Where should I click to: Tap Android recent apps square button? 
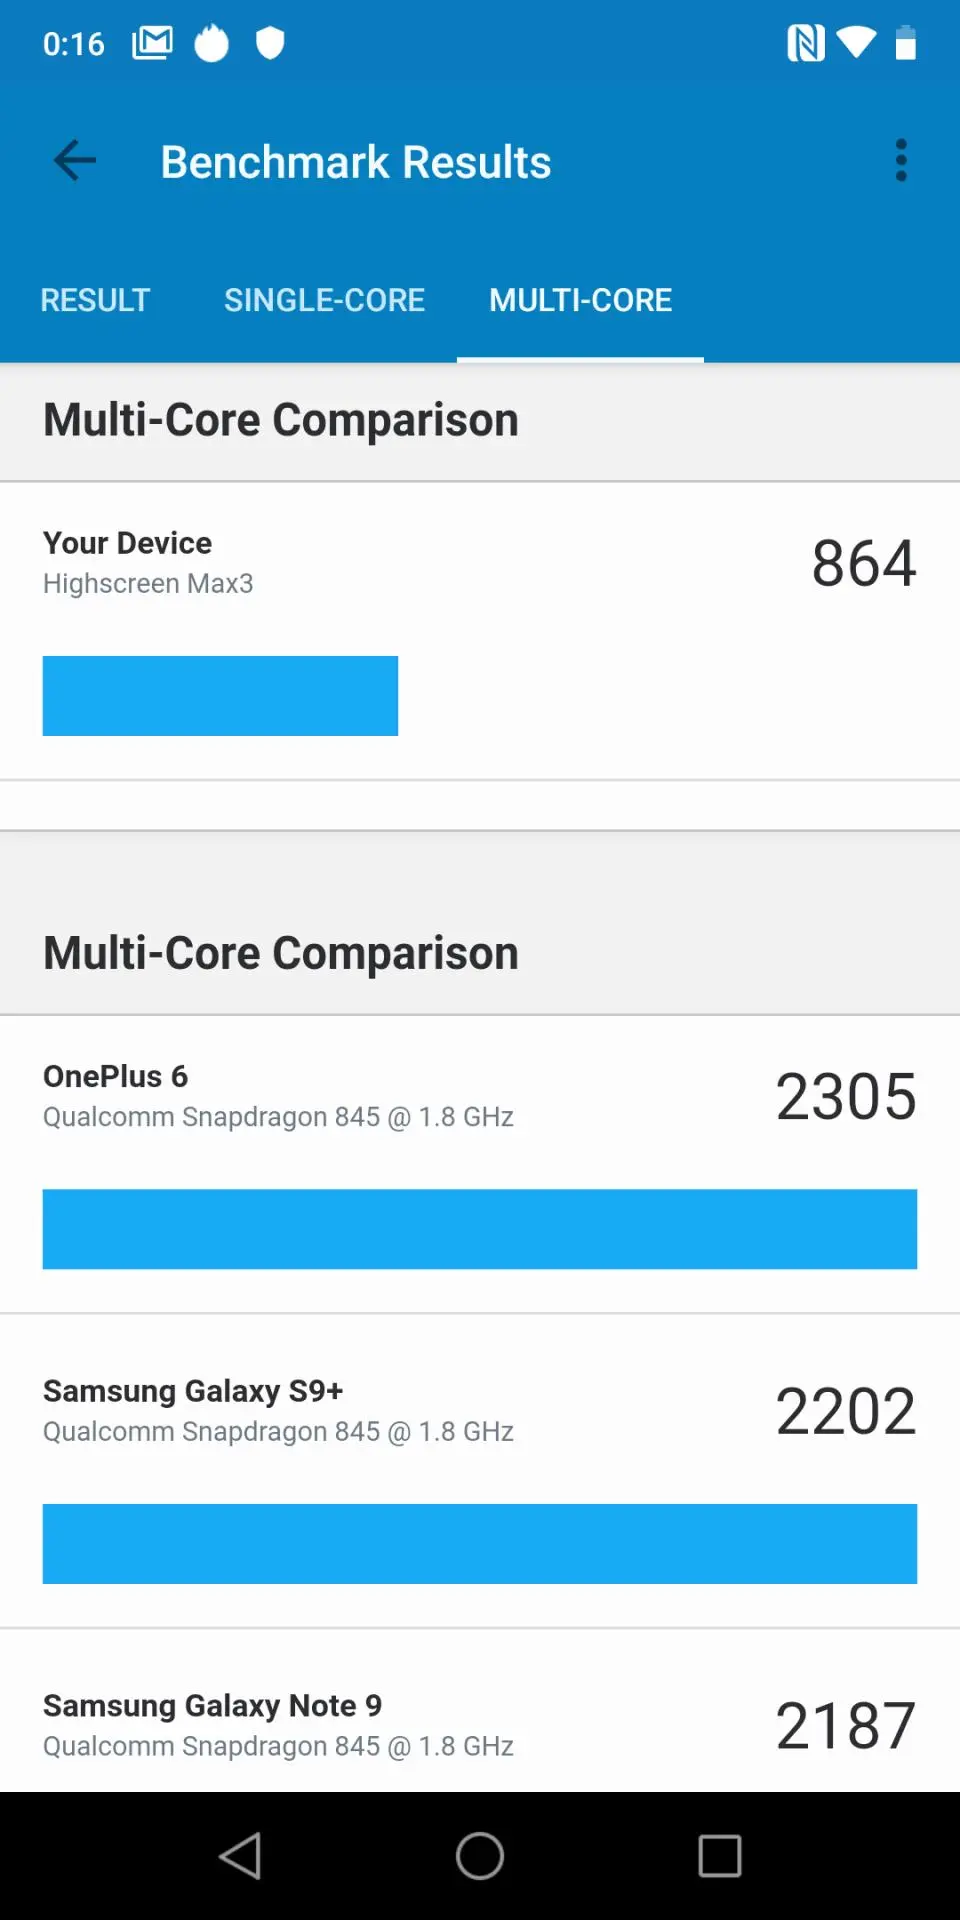pyautogui.click(x=720, y=1856)
